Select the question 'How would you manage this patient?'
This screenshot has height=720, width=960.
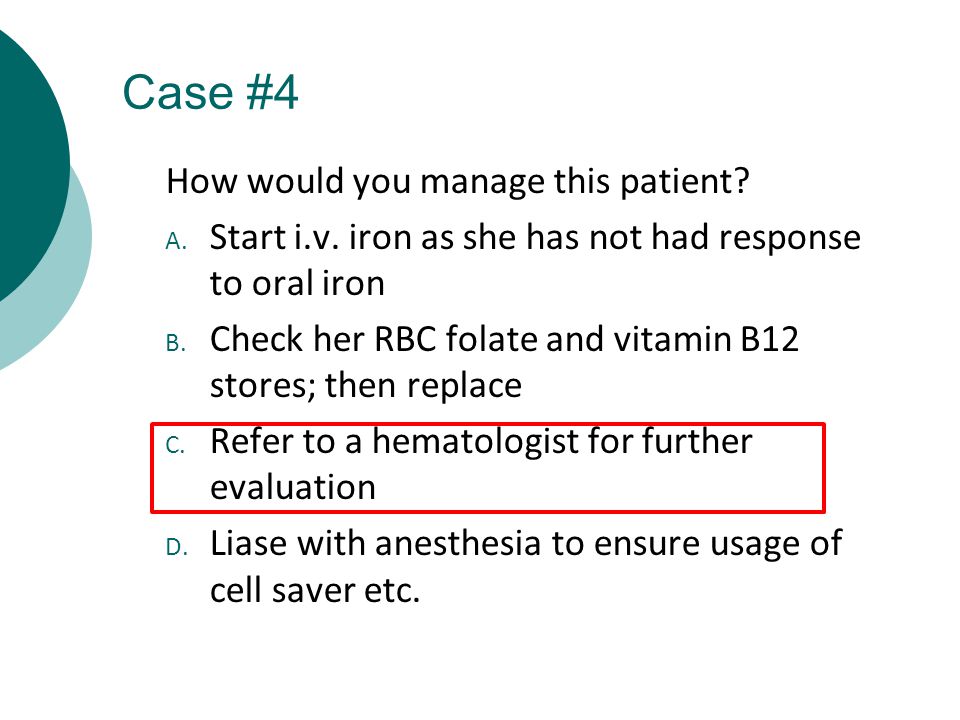click(x=457, y=182)
